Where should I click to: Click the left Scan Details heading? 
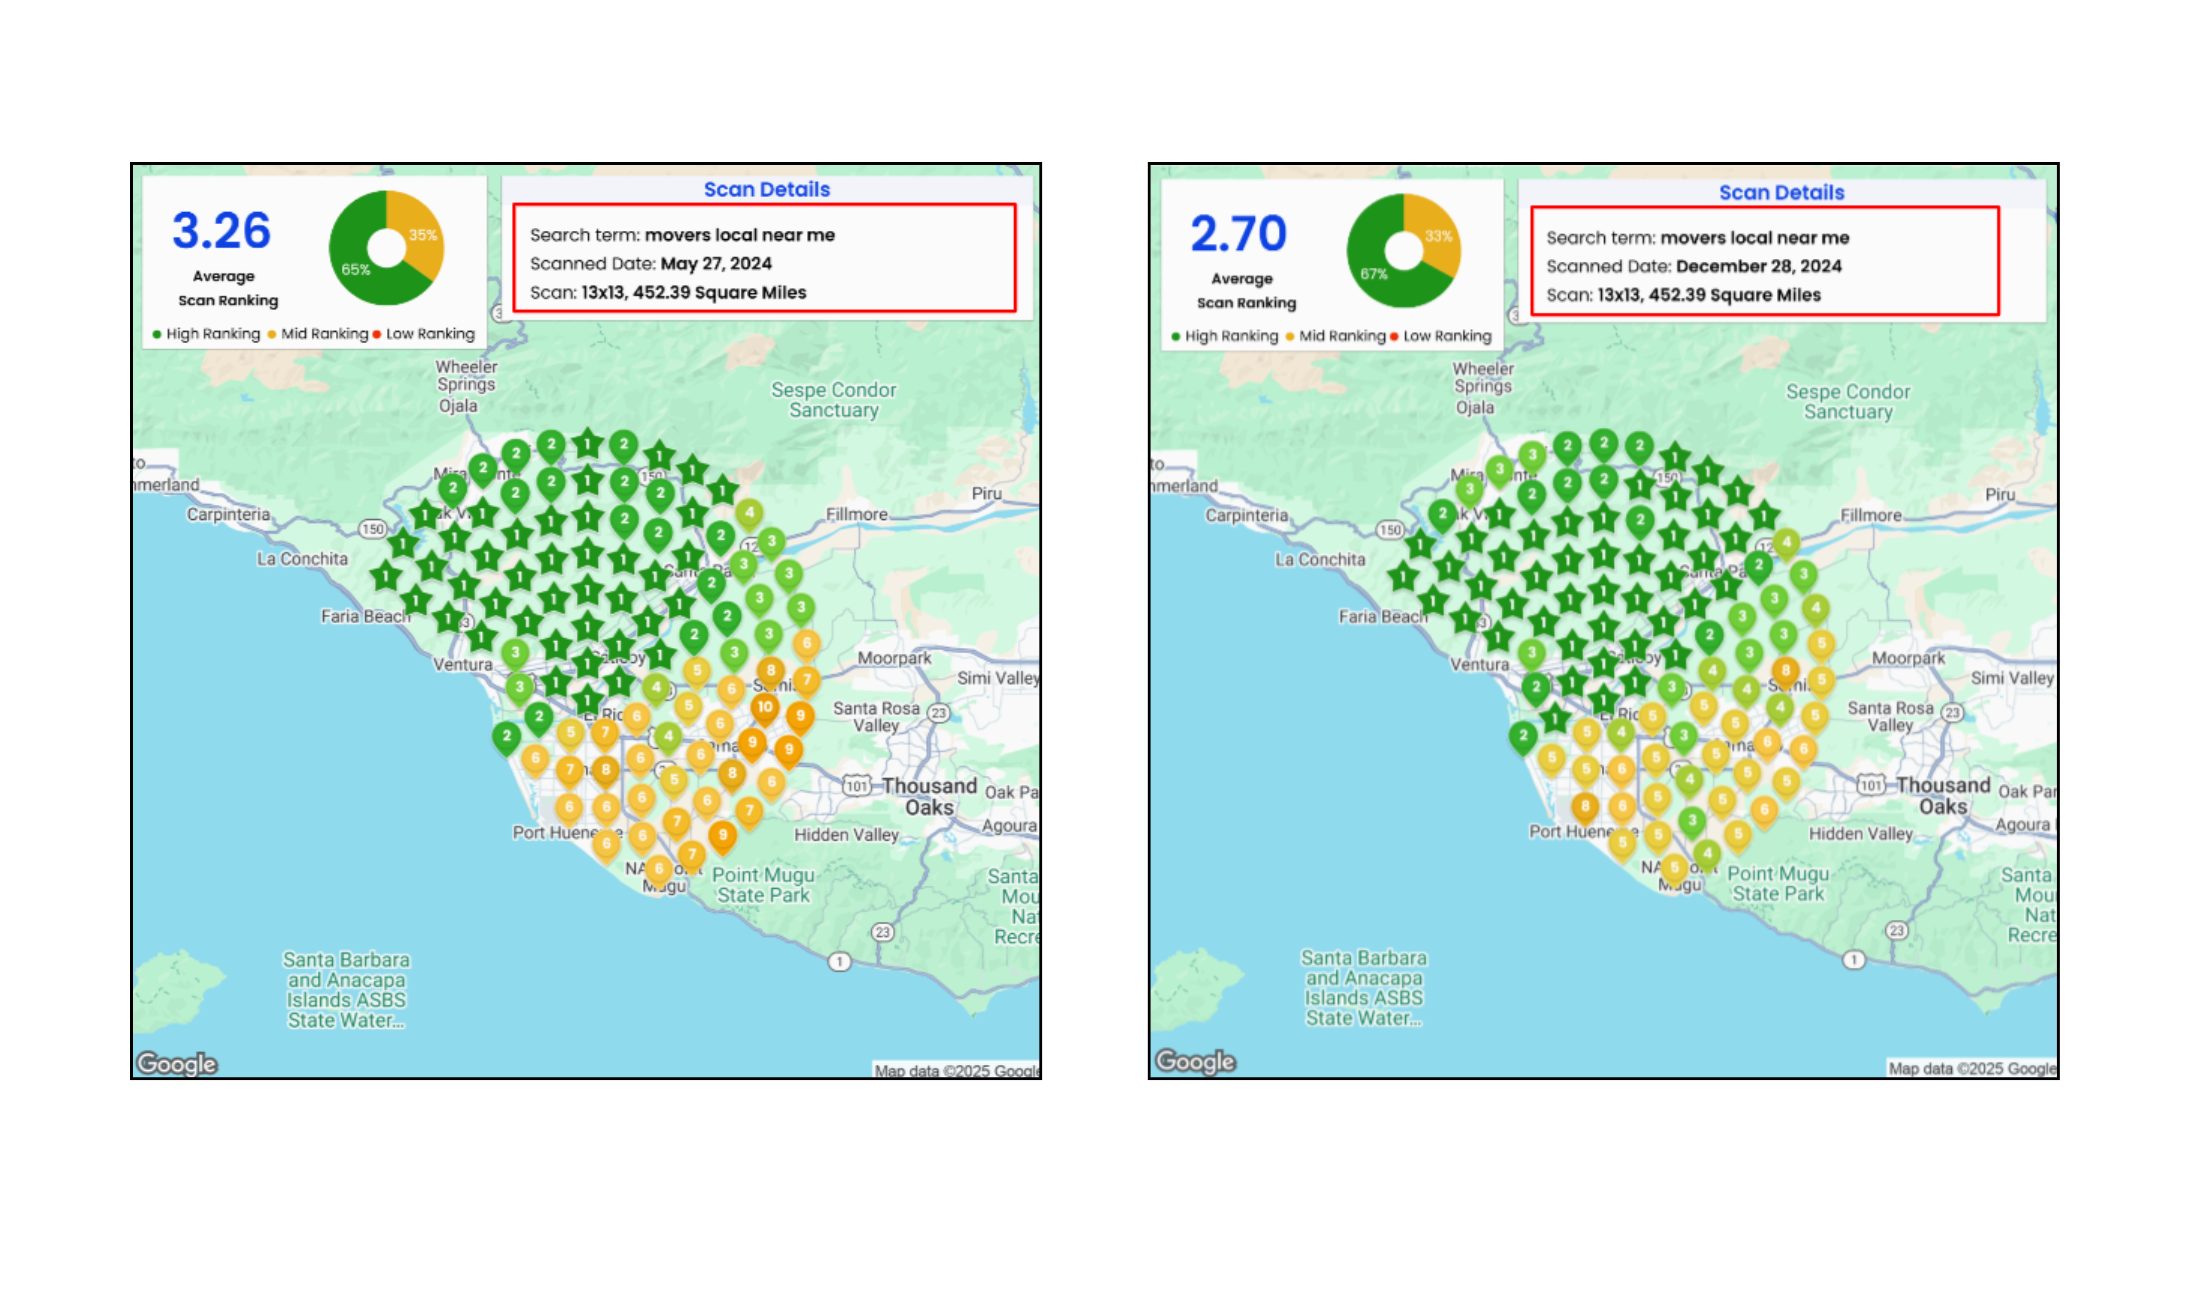coord(766,189)
